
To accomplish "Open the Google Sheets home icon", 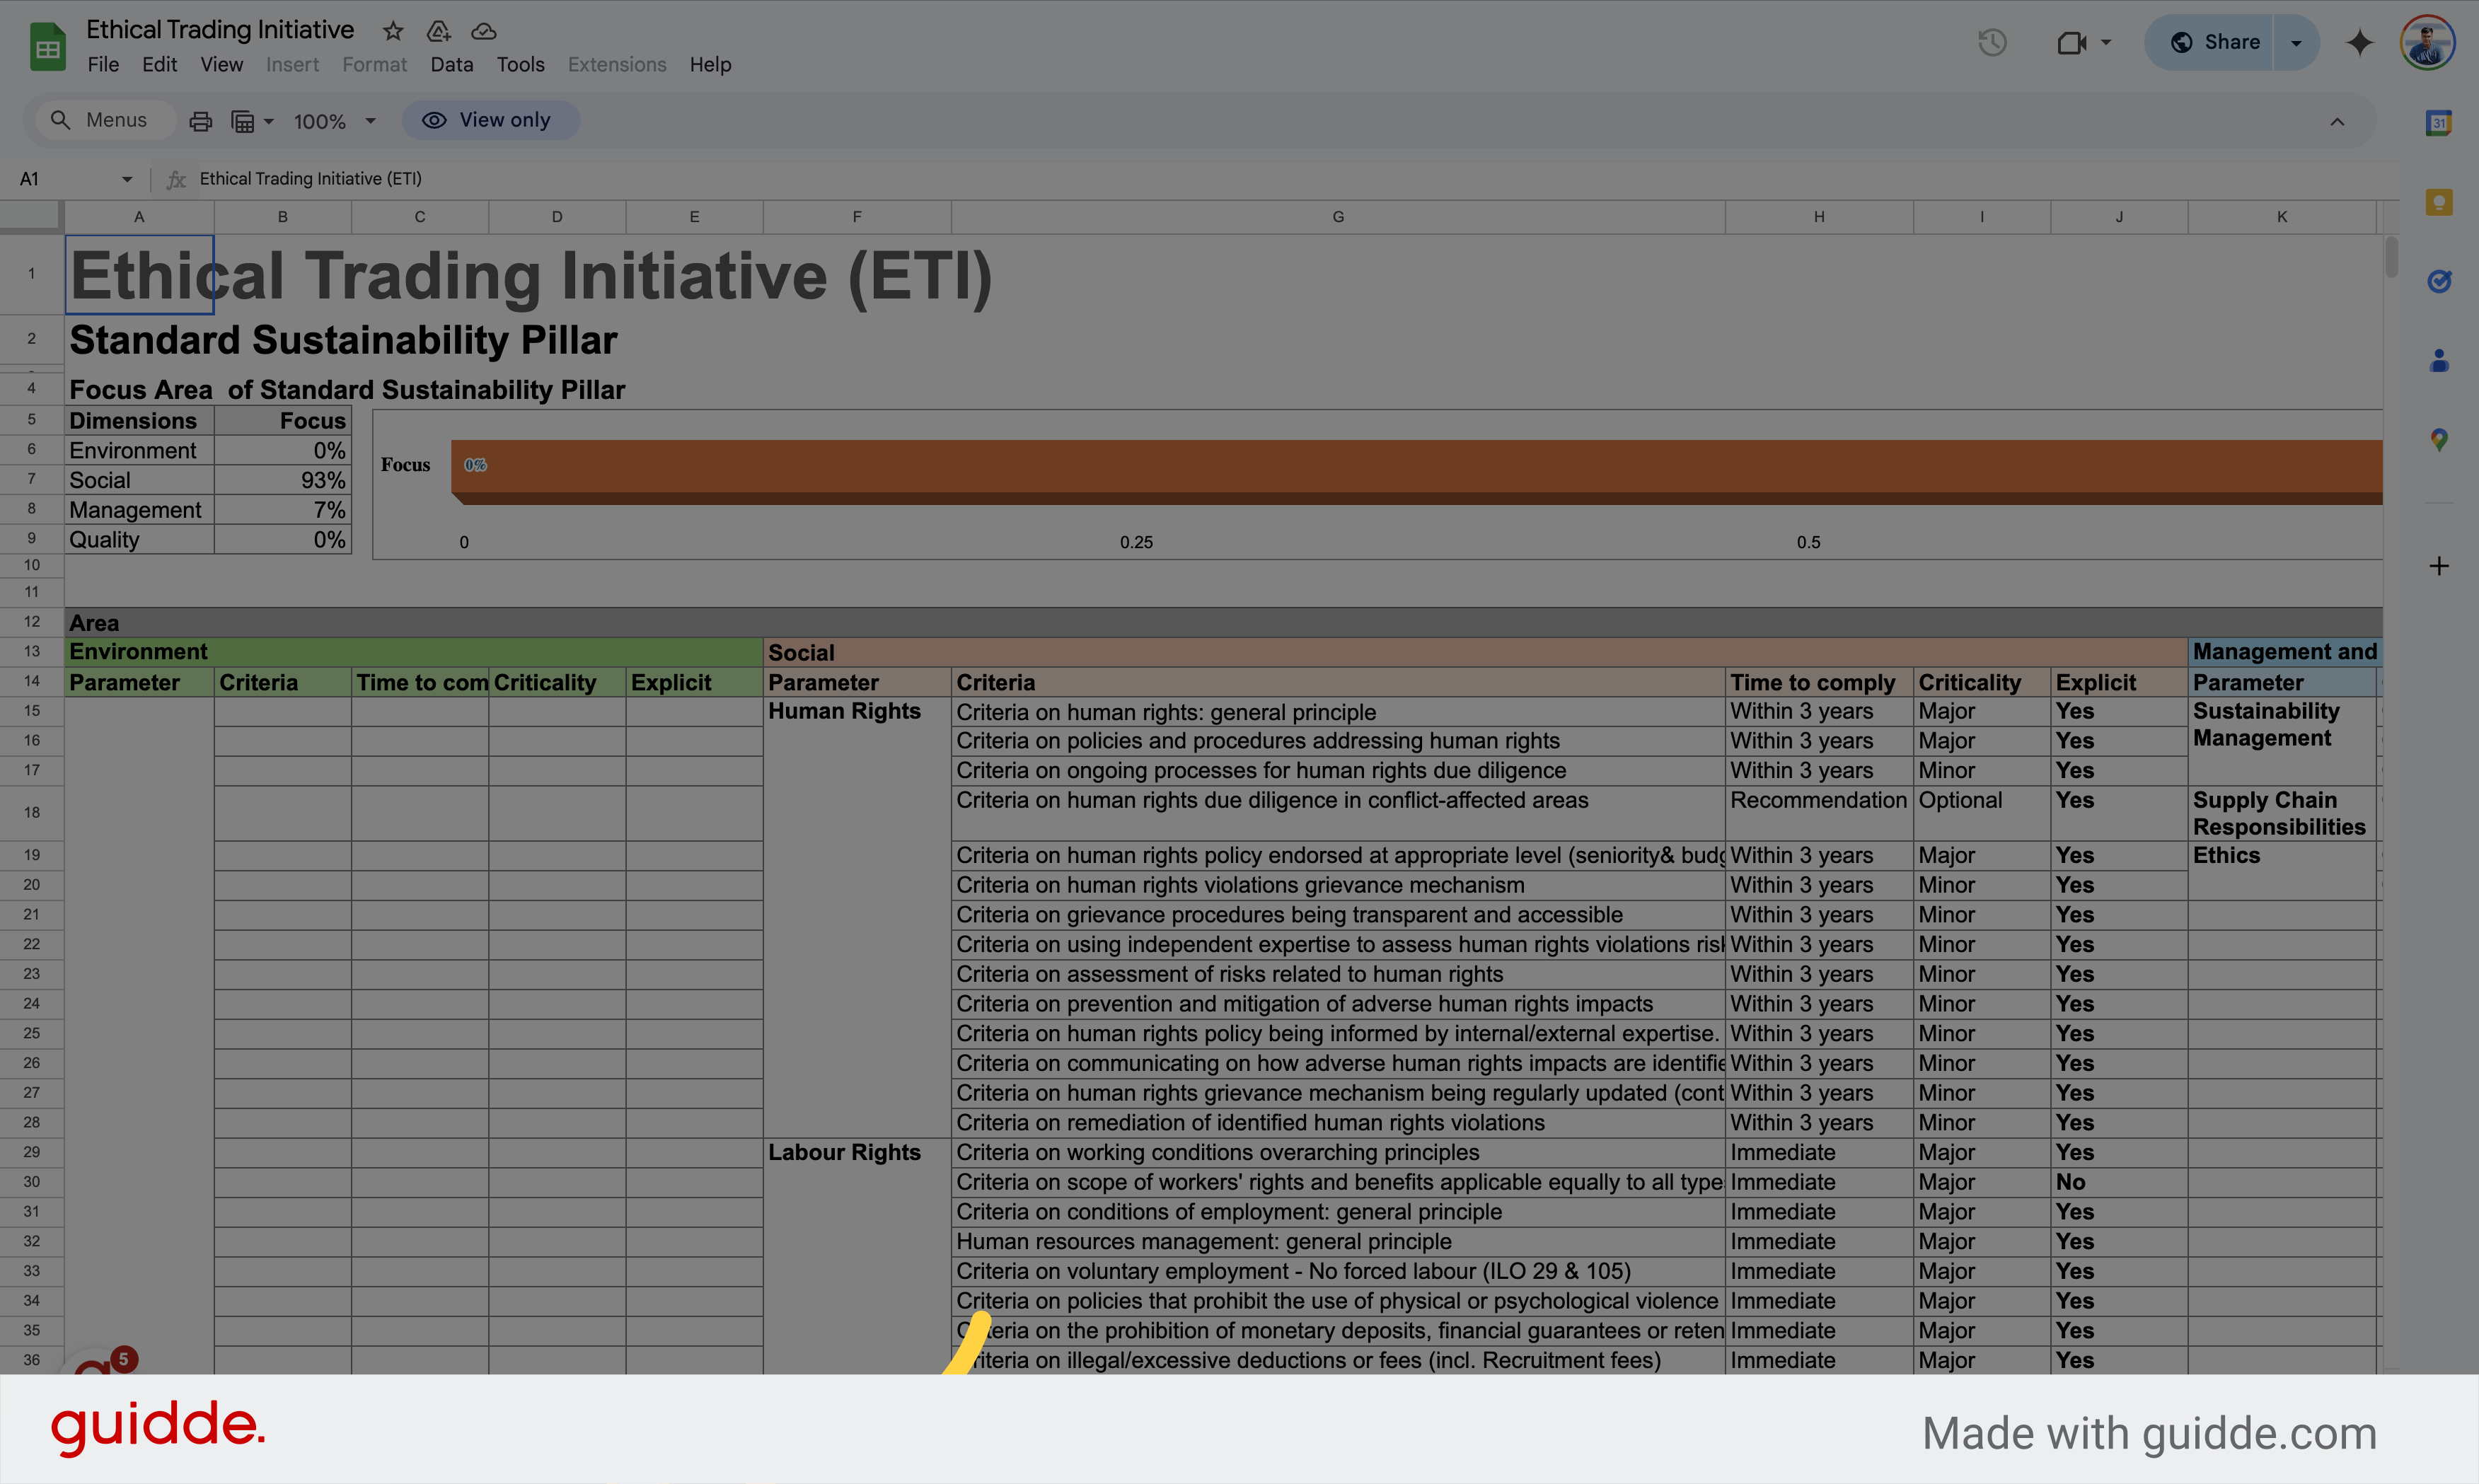I will (x=47, y=47).
